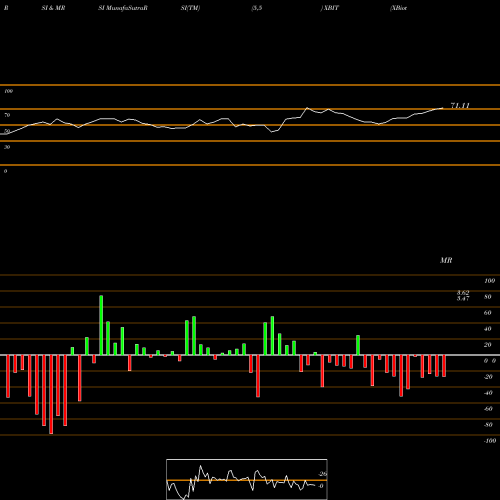The height and width of the screenshot is (500, 500).
Task: Click the 30 level label on RSI panel
Action: 7,147
